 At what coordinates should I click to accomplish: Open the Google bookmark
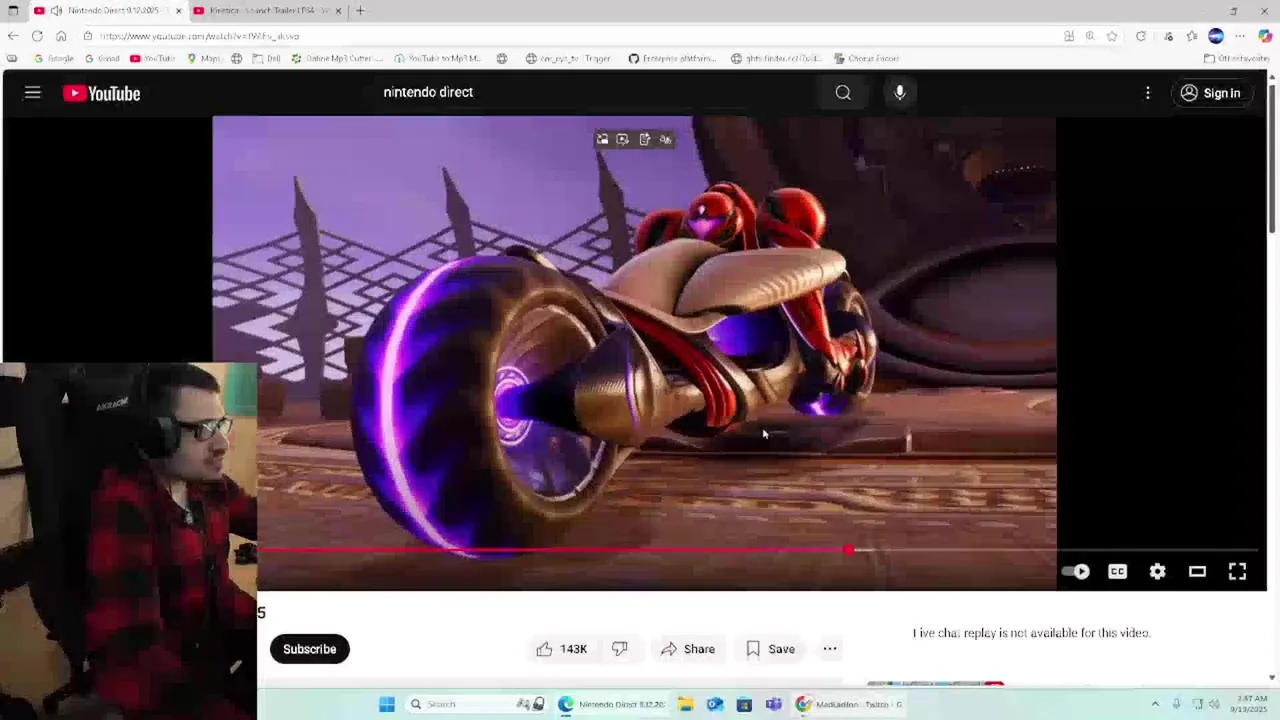(x=54, y=58)
